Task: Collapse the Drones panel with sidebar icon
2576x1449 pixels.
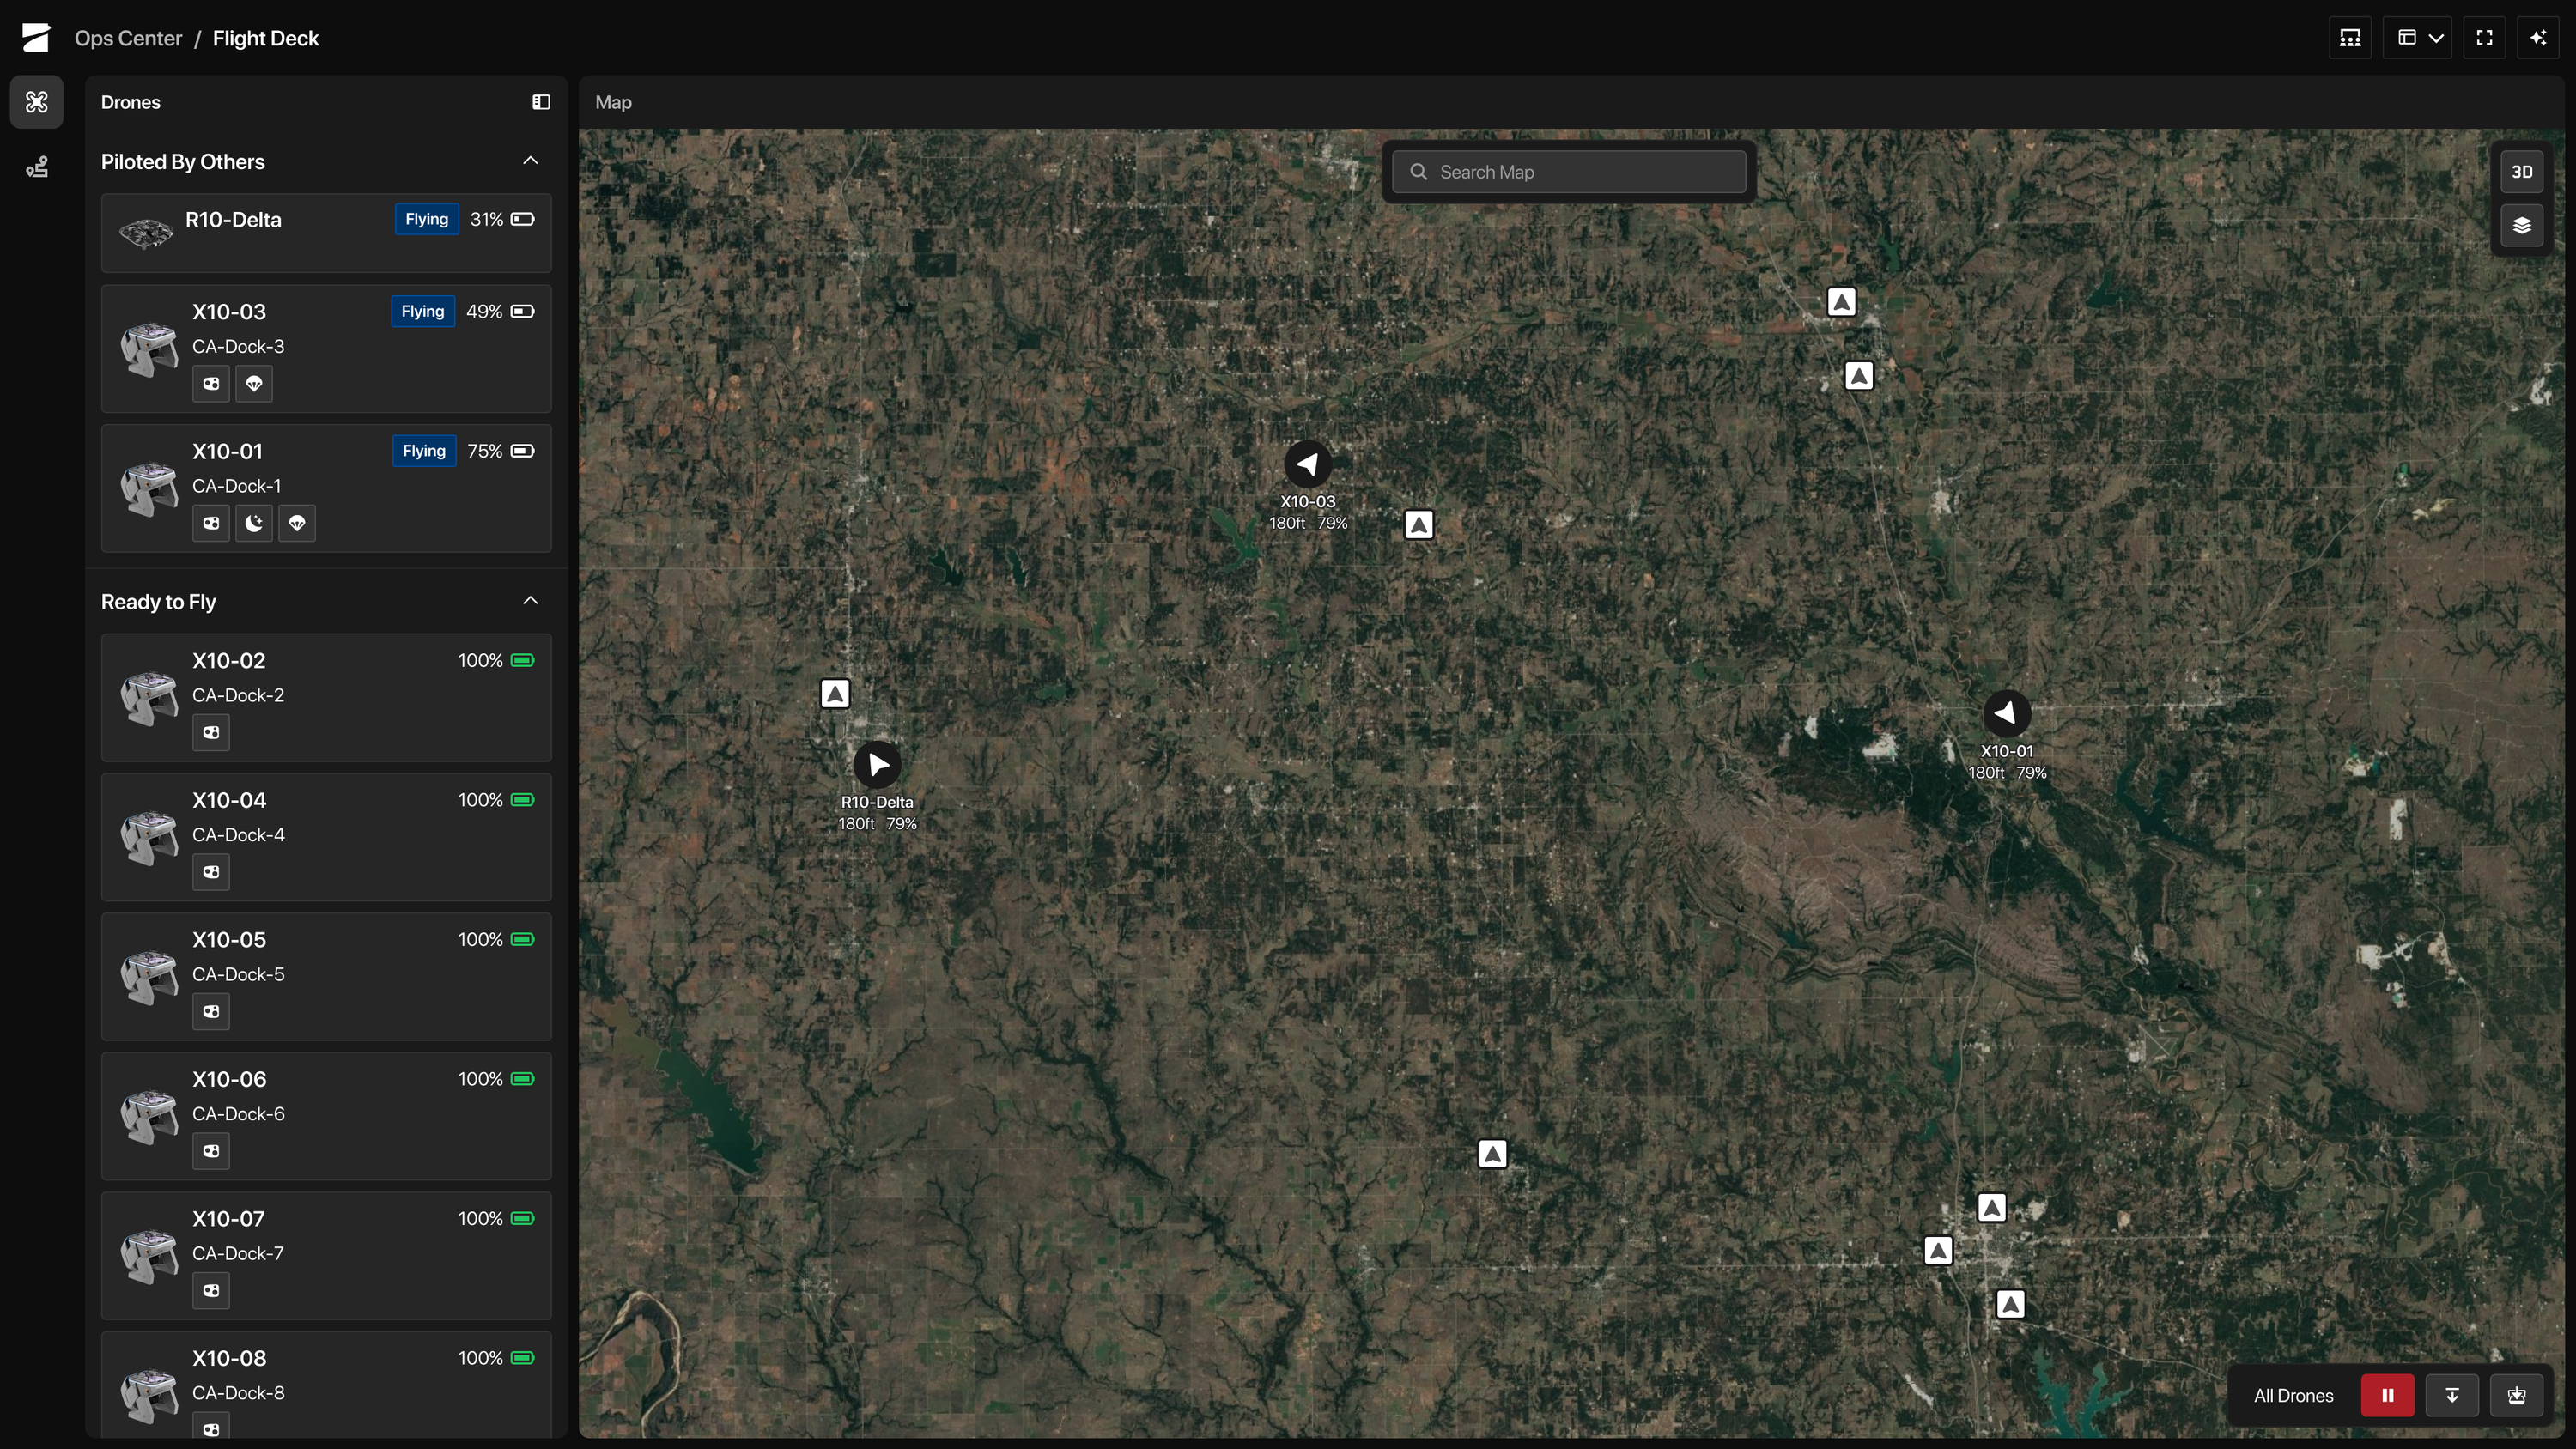Action: [541, 102]
